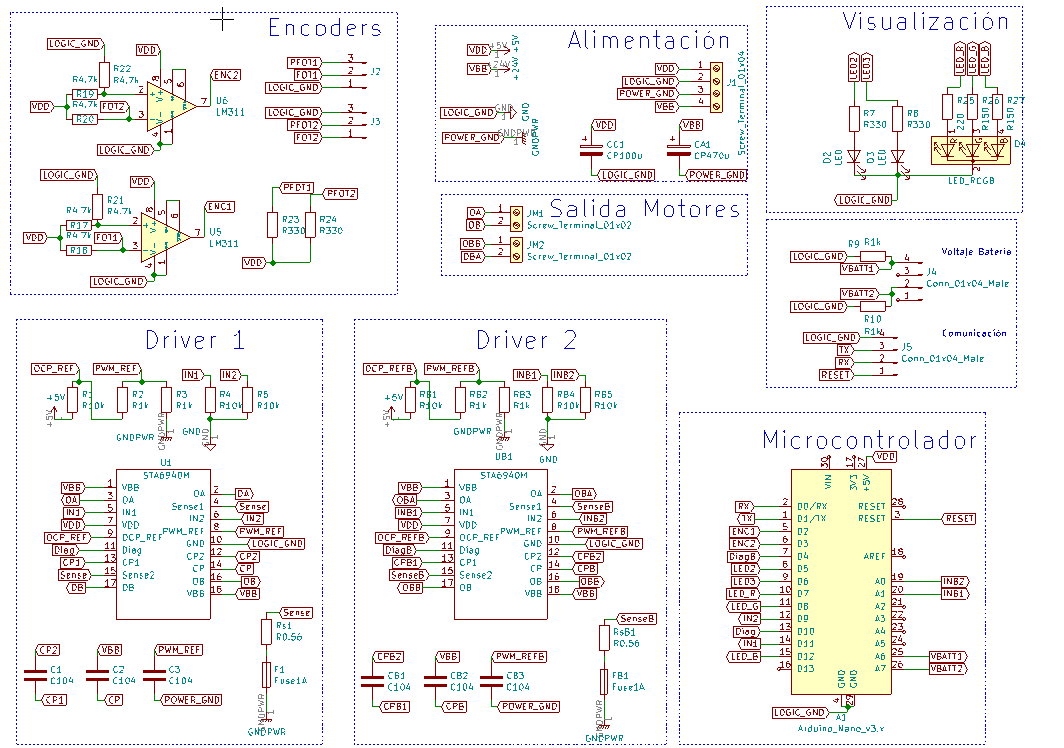The image size is (1064, 748).
Task: Click resistor R21 symbol in Encoders block
Action: point(97,206)
